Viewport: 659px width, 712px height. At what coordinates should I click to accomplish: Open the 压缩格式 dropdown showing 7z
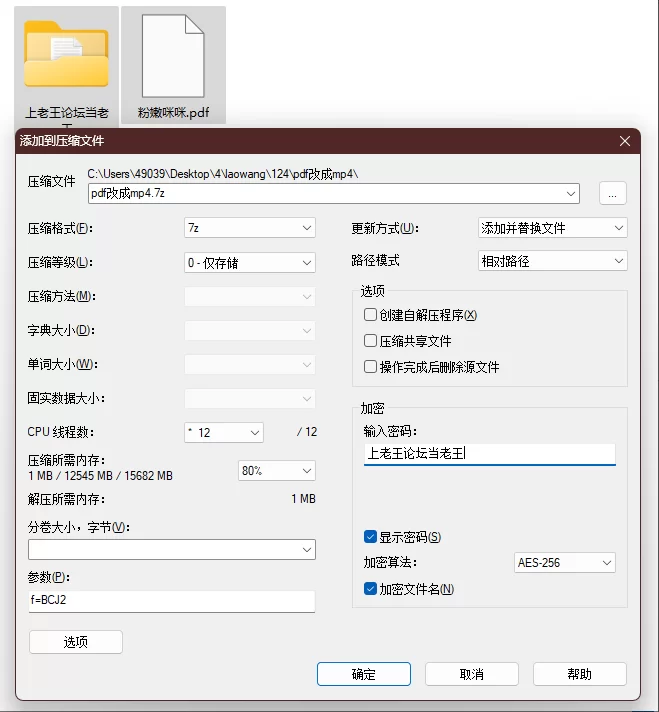250,228
